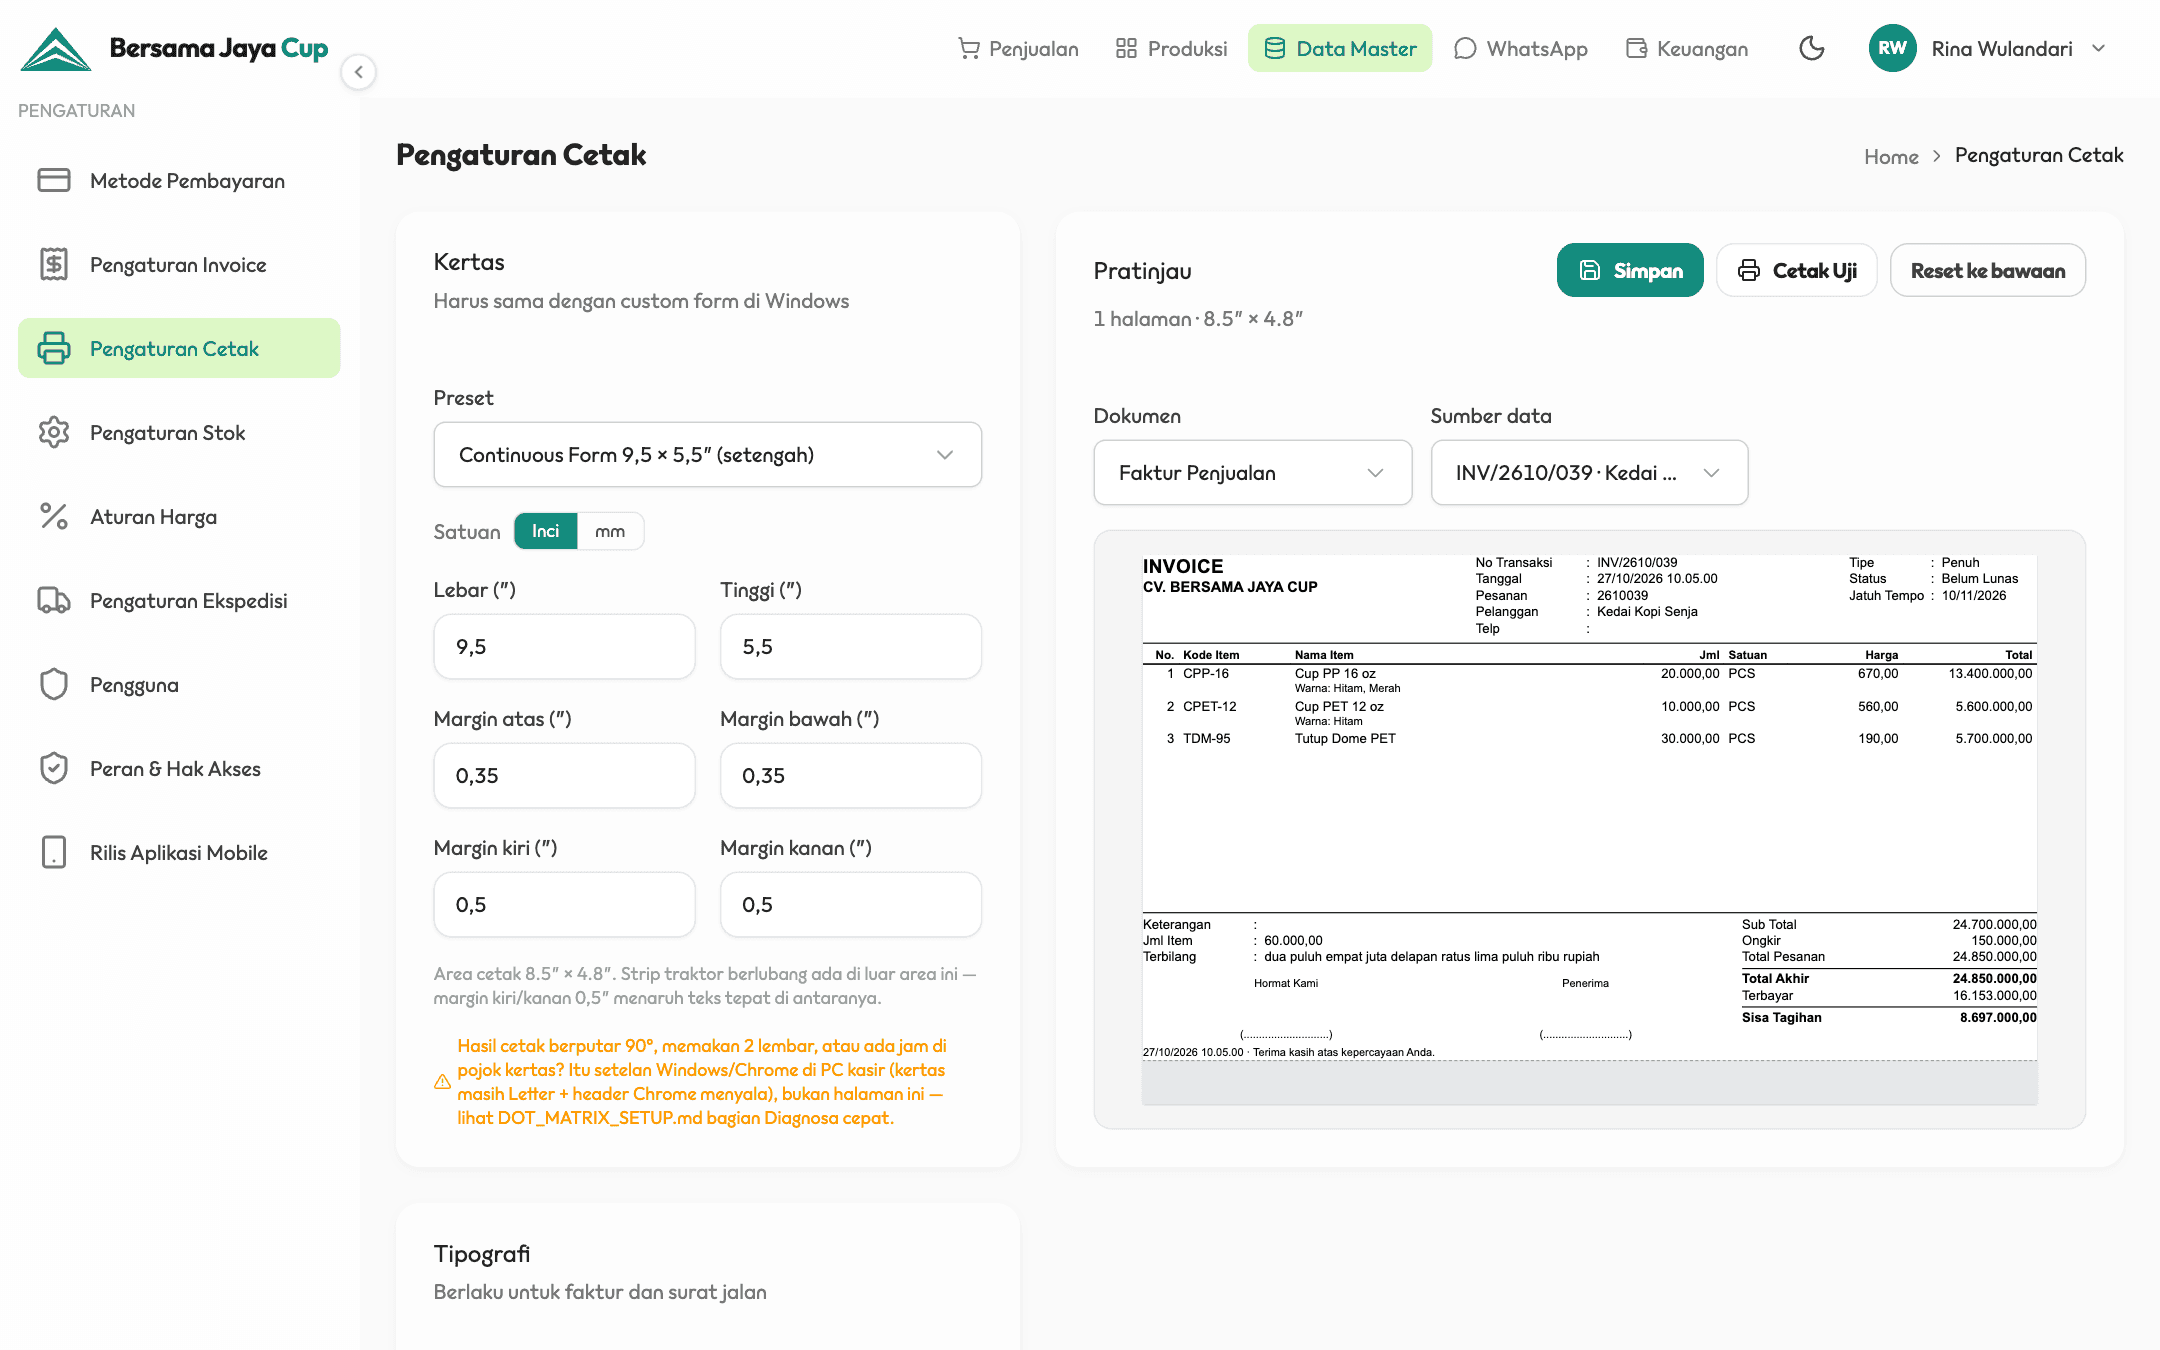Open the Penjualan menu

(1018, 48)
